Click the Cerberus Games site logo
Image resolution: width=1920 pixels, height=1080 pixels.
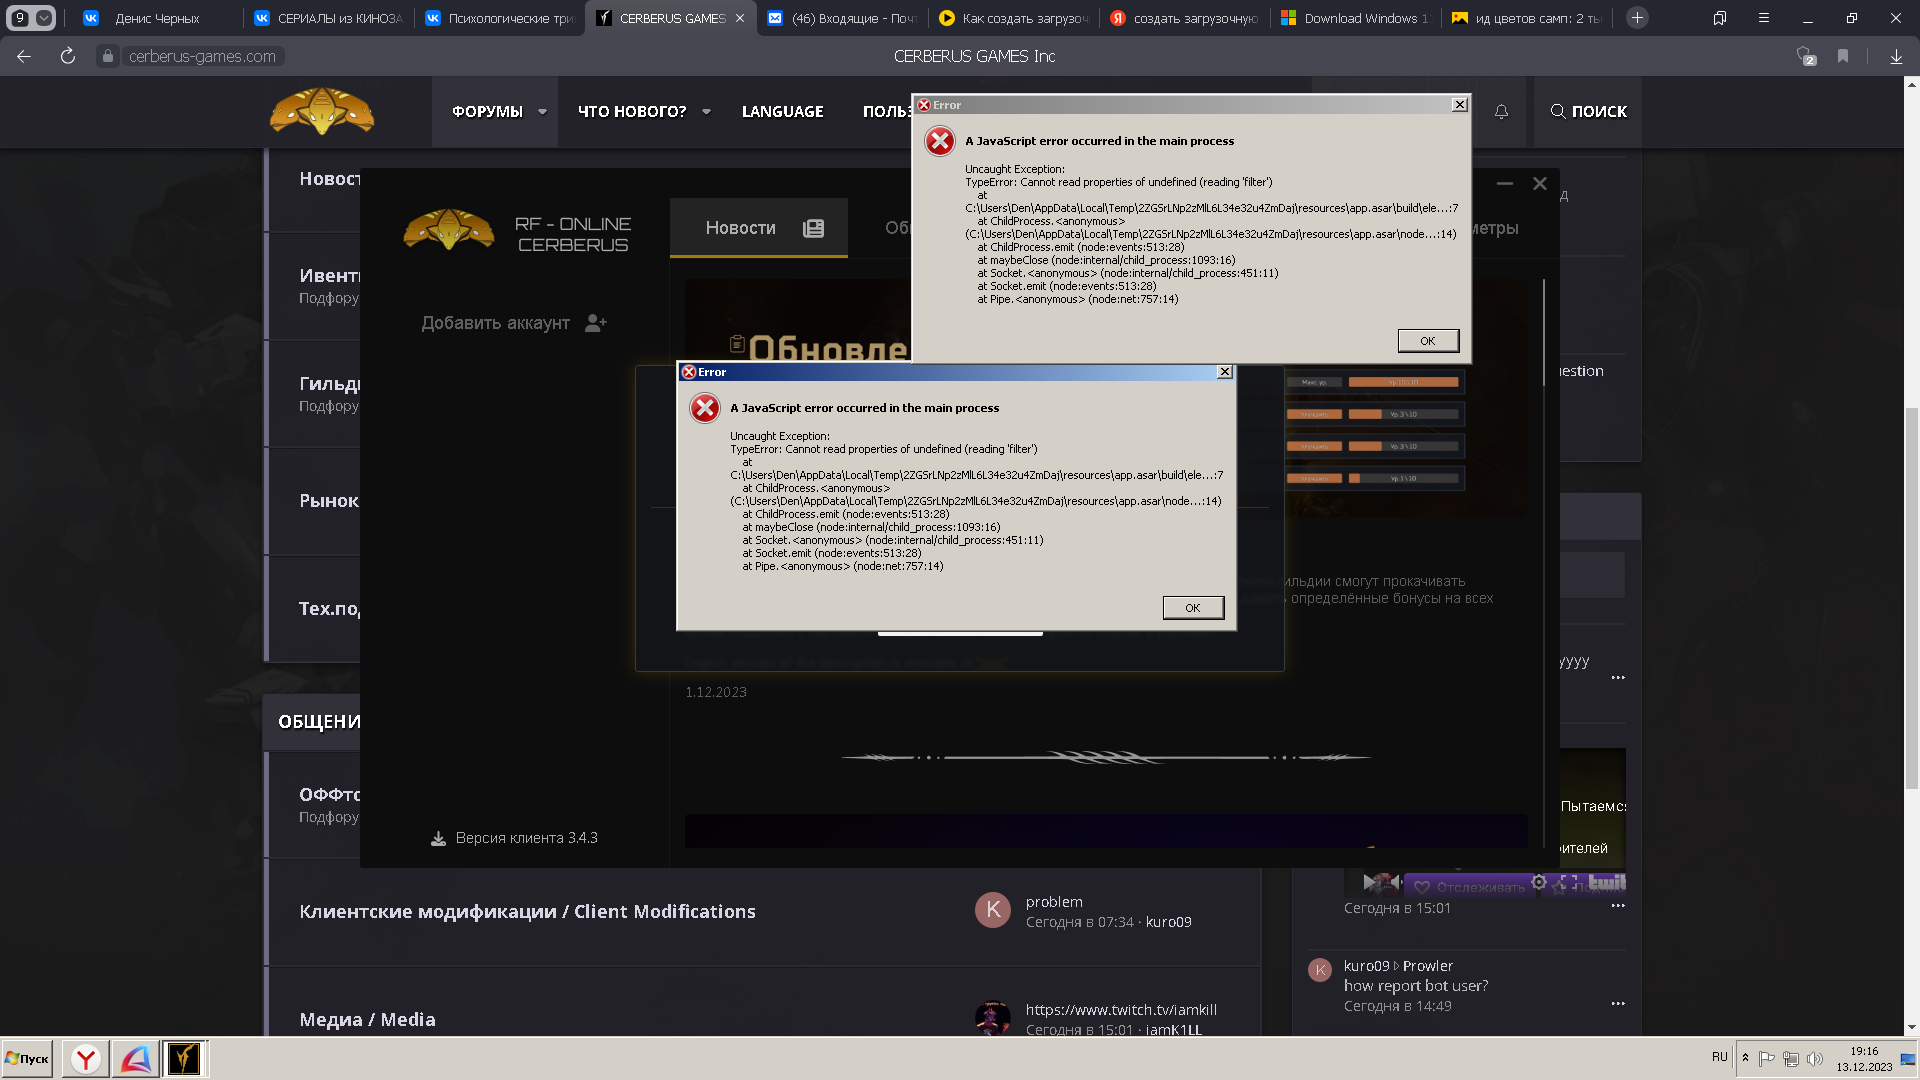point(322,111)
